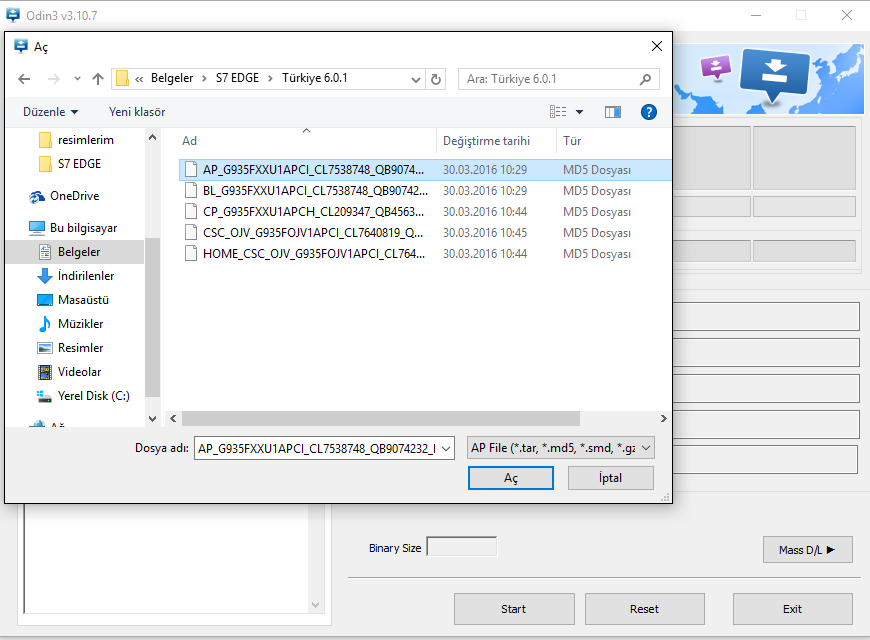Viewport: 870px width, 640px height.
Task: Click the Müzikler music icon
Action: coord(44,324)
